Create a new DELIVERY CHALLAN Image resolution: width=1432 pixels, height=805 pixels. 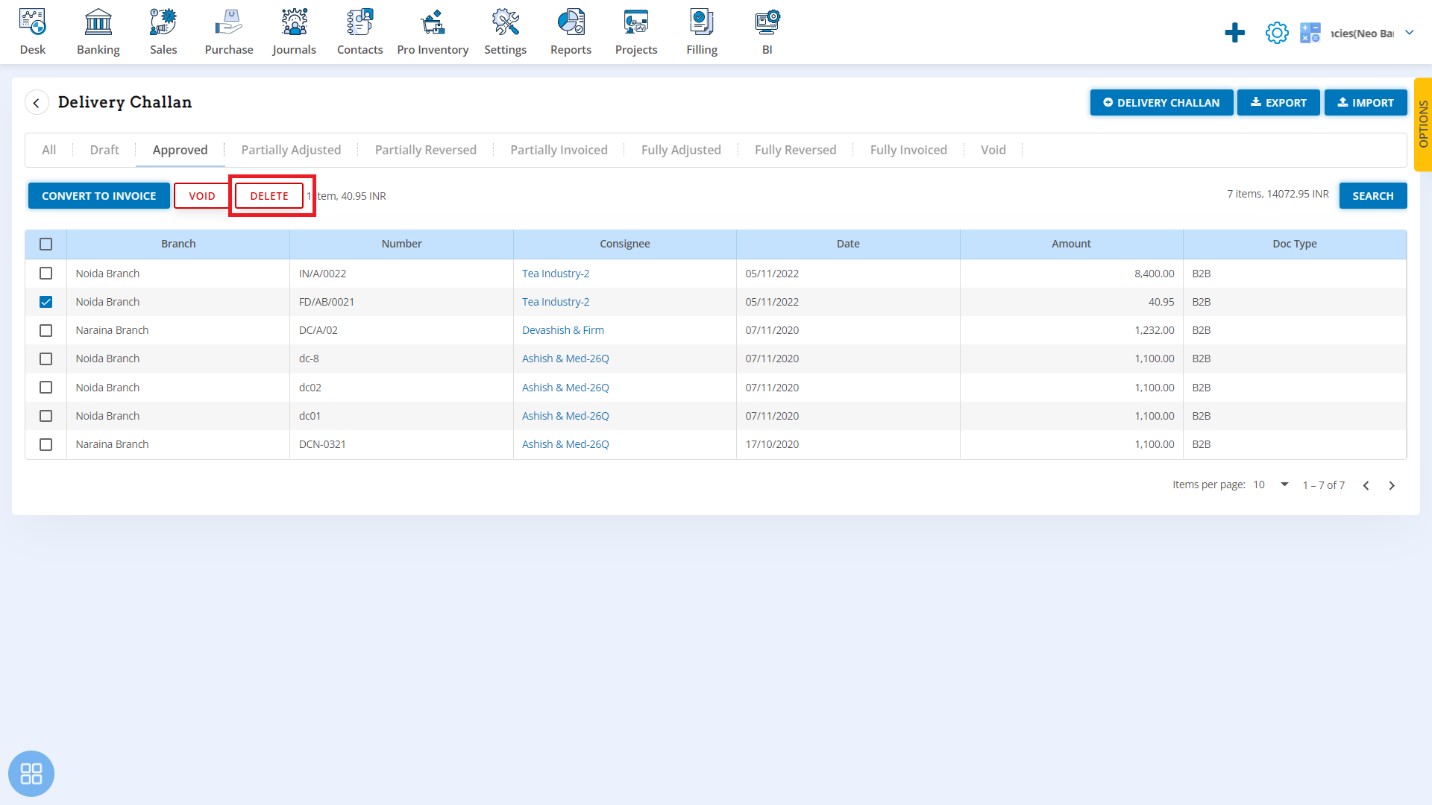pyautogui.click(x=1161, y=103)
